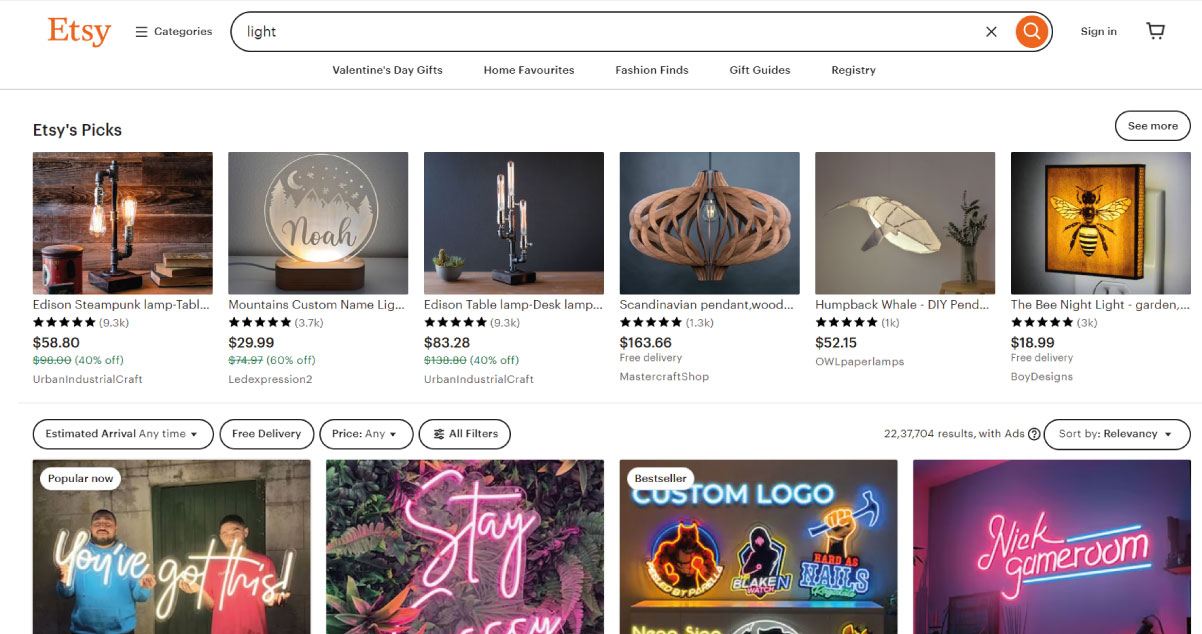The height and width of the screenshot is (634, 1202).
Task: Expand the Price: Any dropdown
Action: [366, 434]
